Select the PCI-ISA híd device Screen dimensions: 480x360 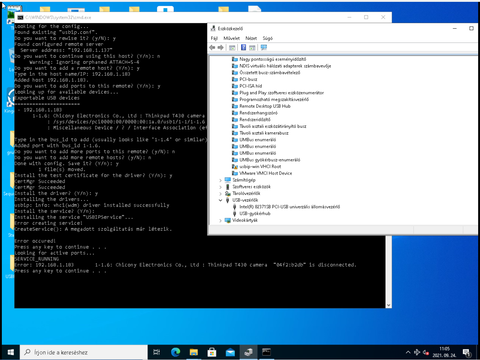(x=250, y=86)
